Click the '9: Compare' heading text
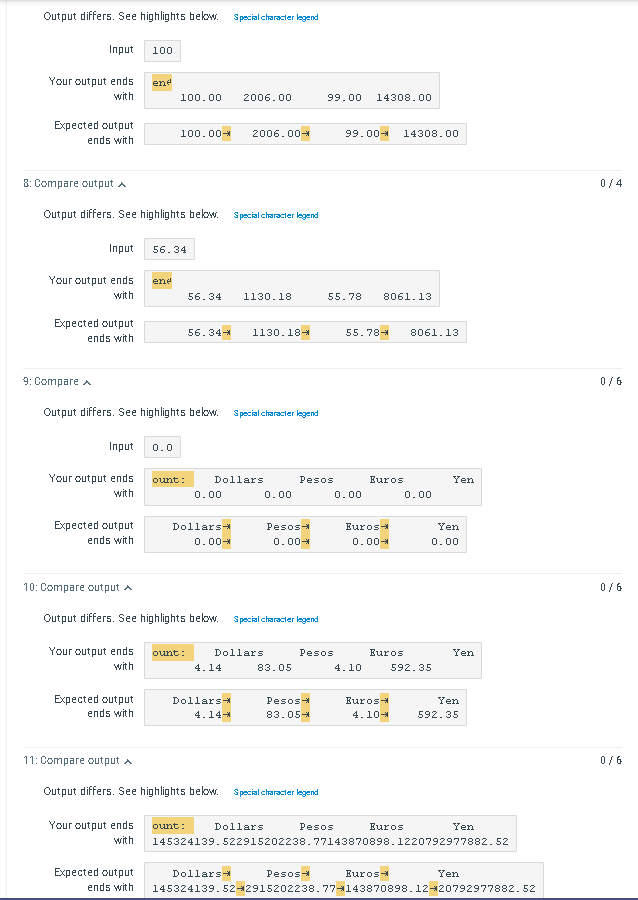638x900 pixels. pos(50,382)
